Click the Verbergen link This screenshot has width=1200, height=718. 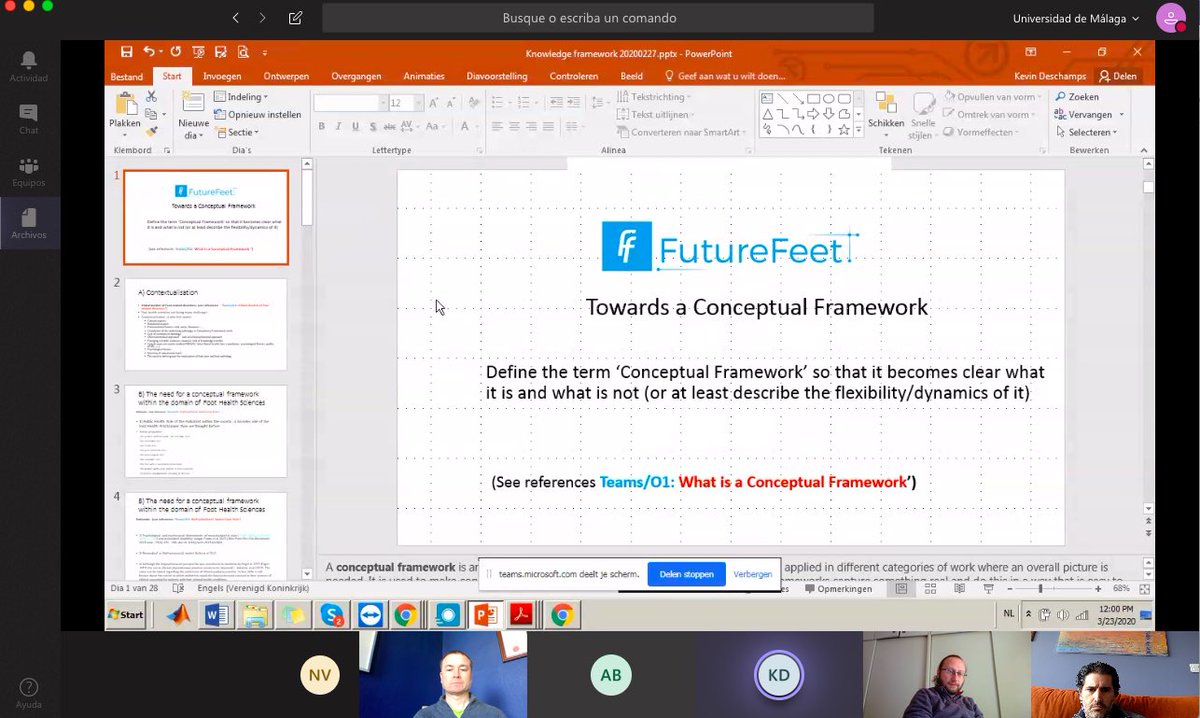coord(752,574)
